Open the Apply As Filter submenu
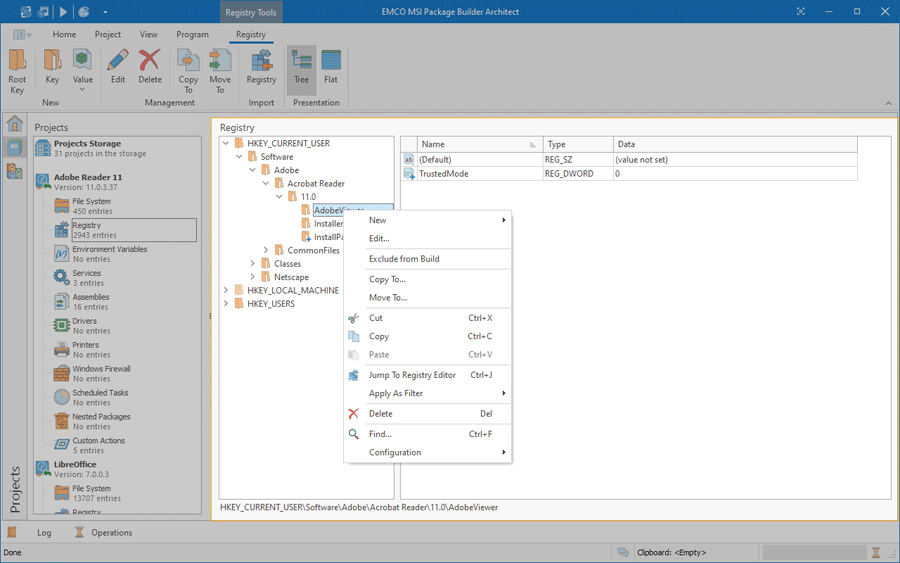This screenshot has height=563, width=900. click(x=428, y=393)
